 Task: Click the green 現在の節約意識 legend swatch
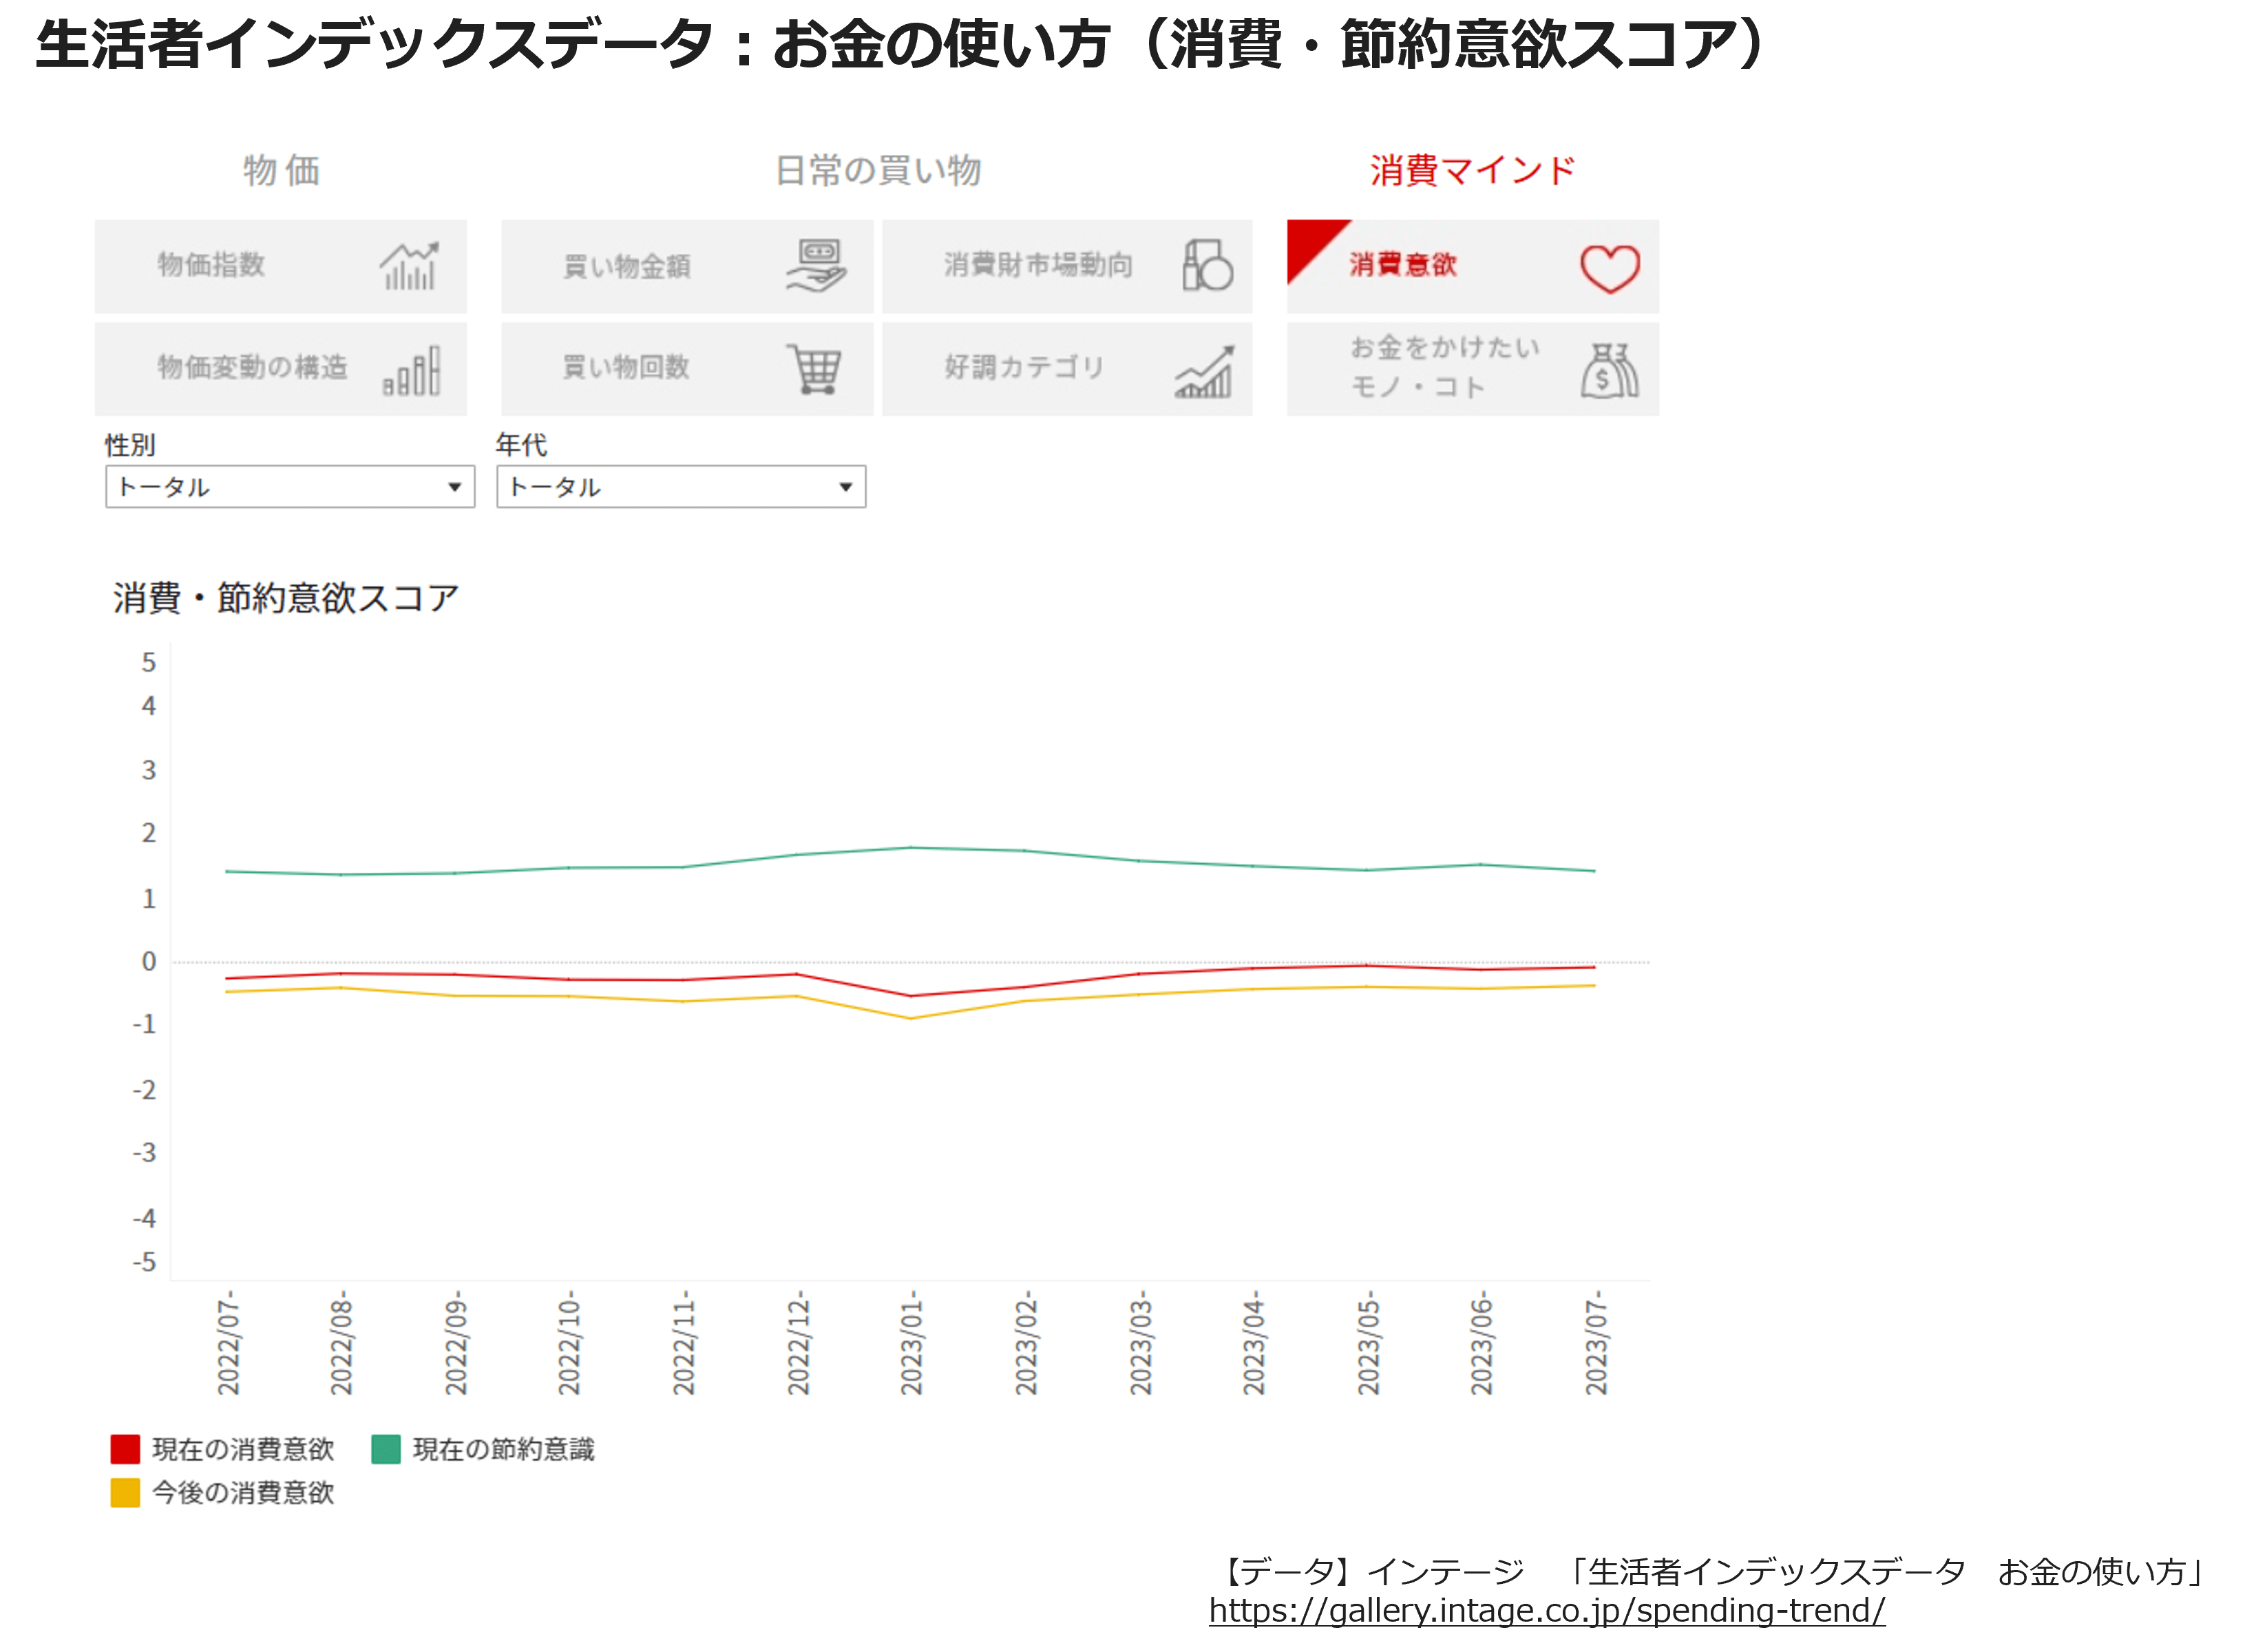(386, 1449)
